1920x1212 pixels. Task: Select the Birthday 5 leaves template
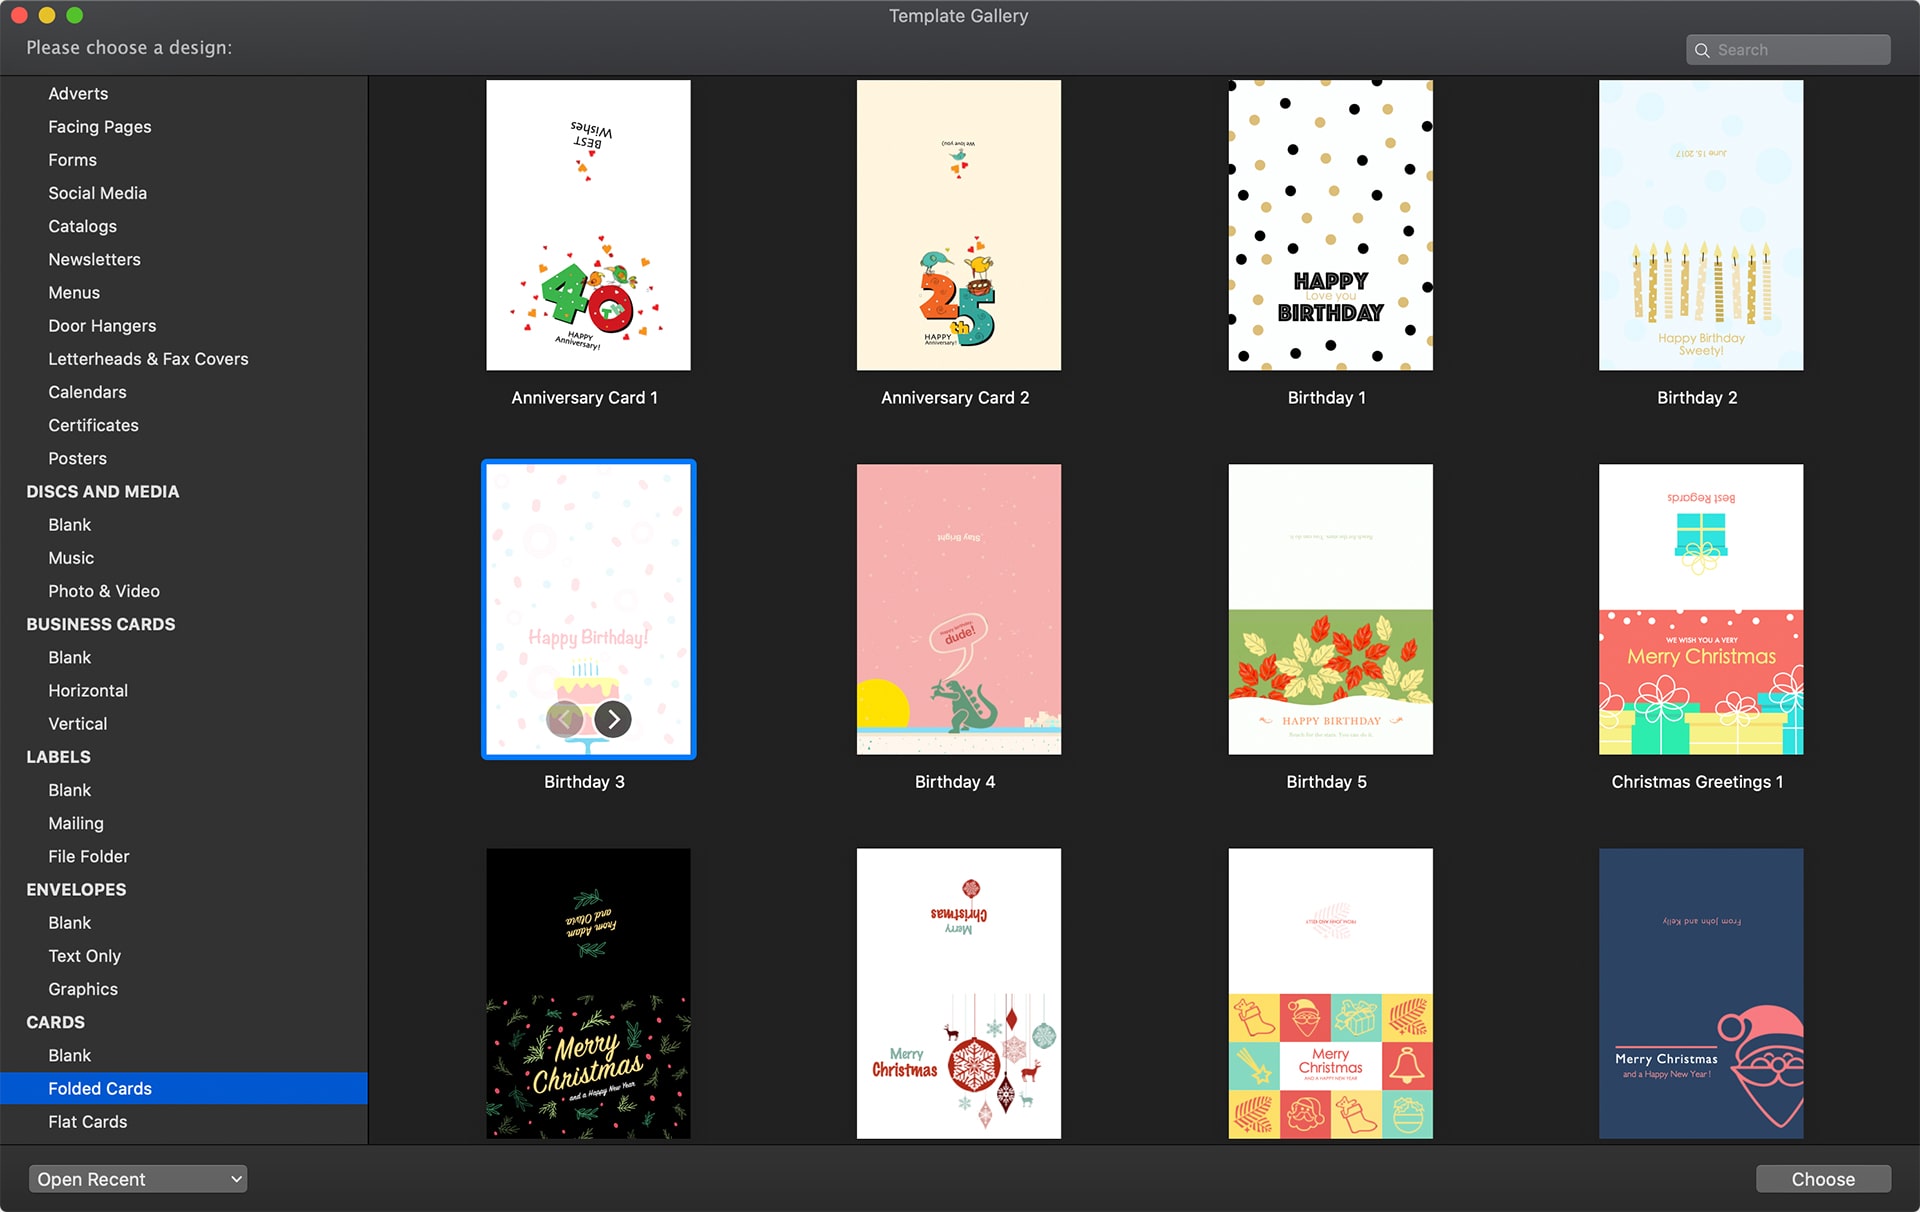coord(1330,609)
